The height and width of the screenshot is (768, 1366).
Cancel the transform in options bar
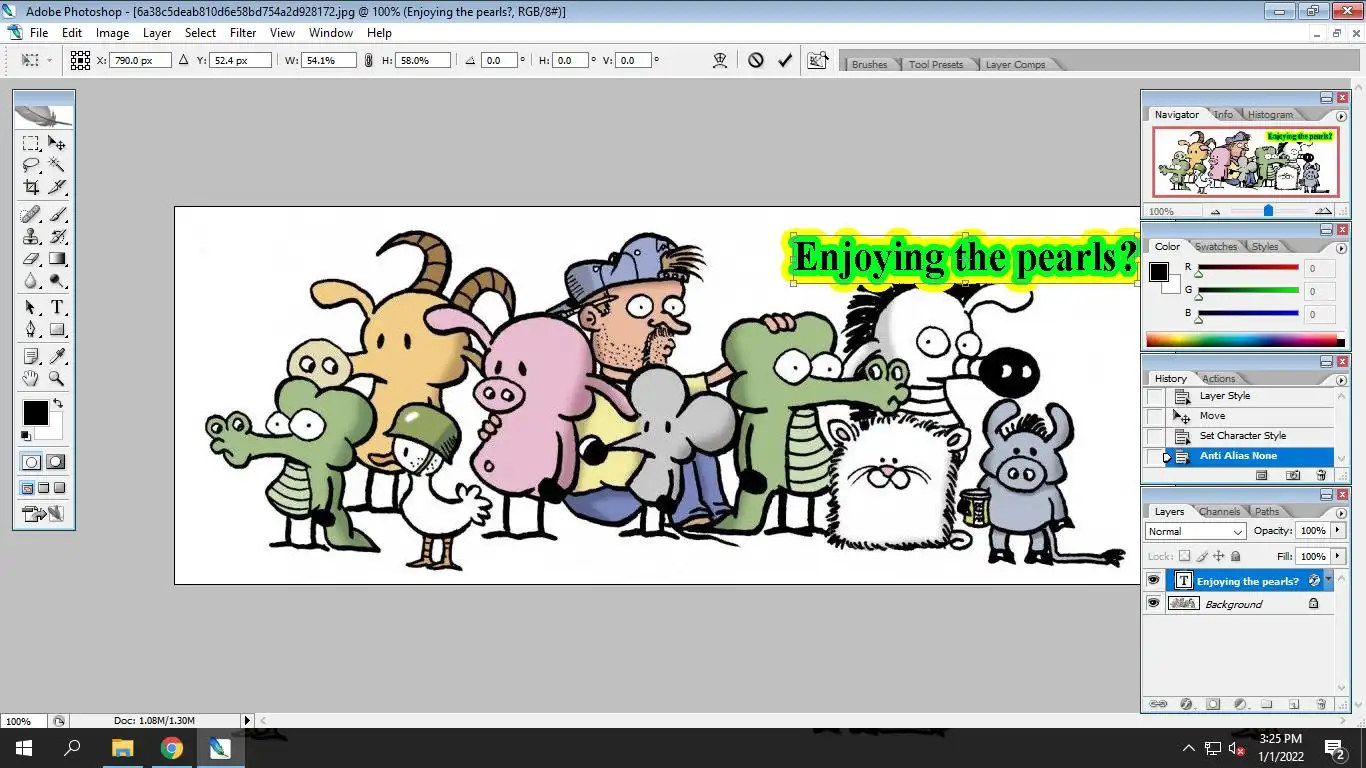[x=756, y=60]
